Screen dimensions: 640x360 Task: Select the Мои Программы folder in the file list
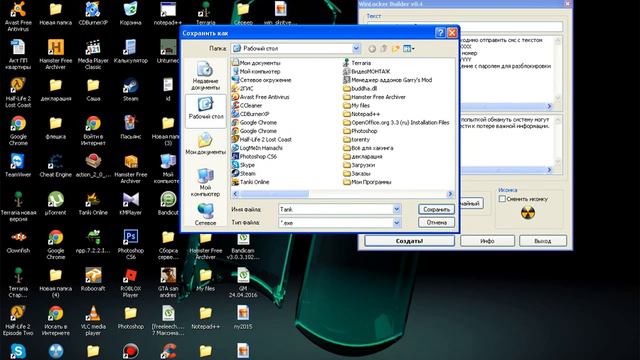367,182
